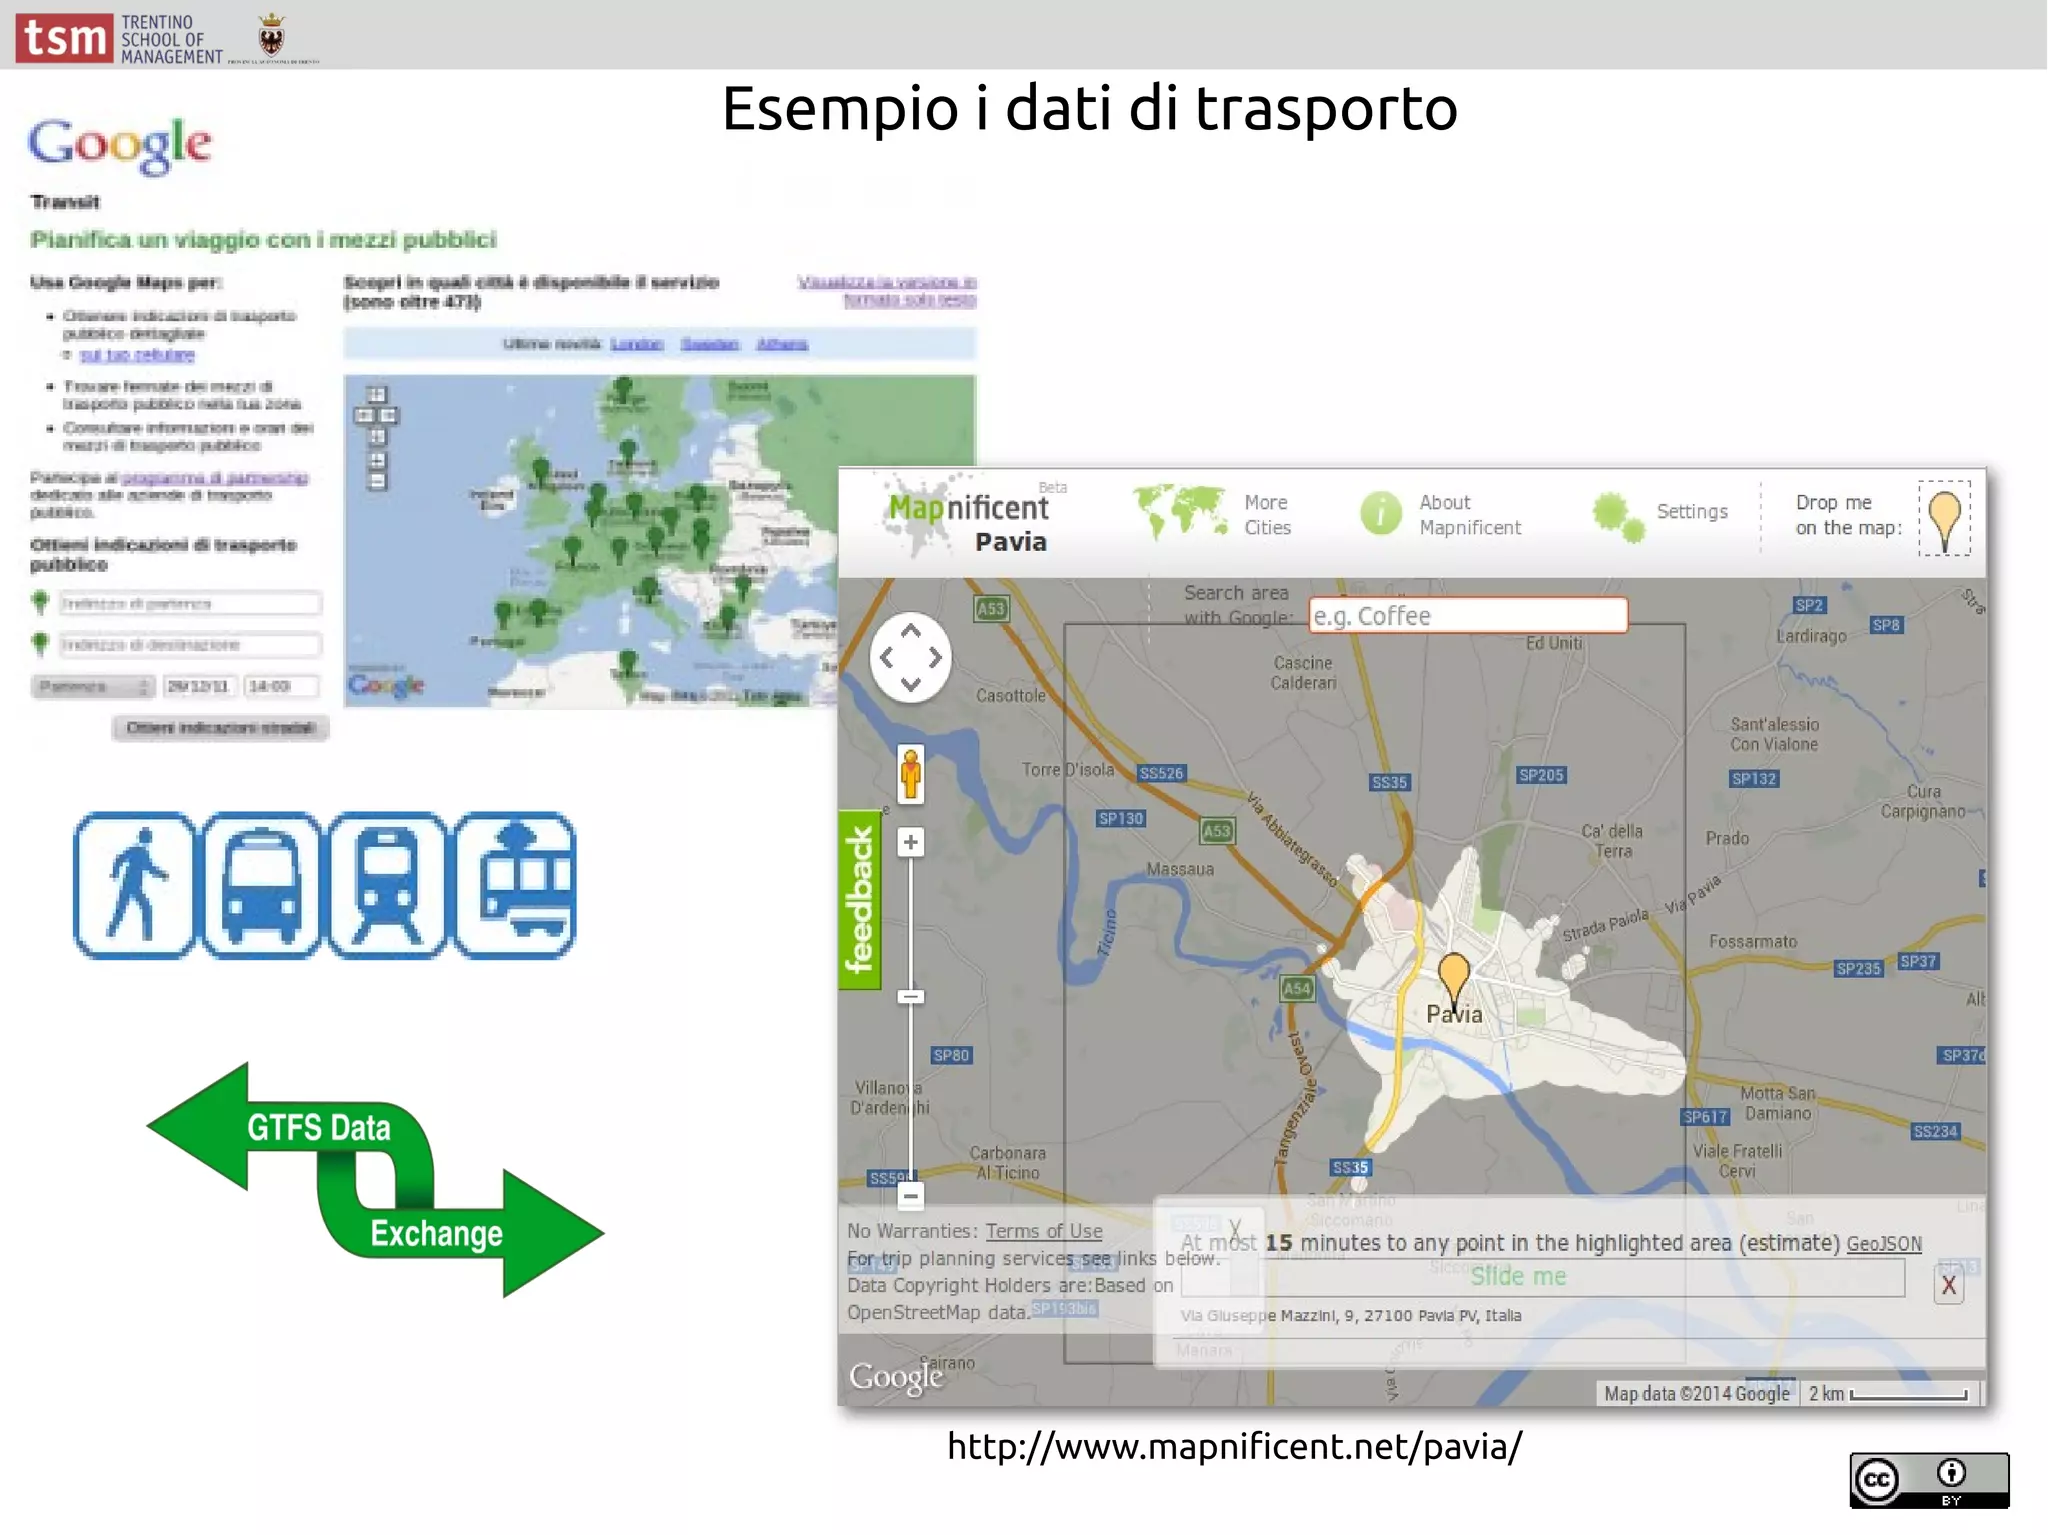
Task: Click the walking pedestrian transport icon
Action: click(x=135, y=885)
